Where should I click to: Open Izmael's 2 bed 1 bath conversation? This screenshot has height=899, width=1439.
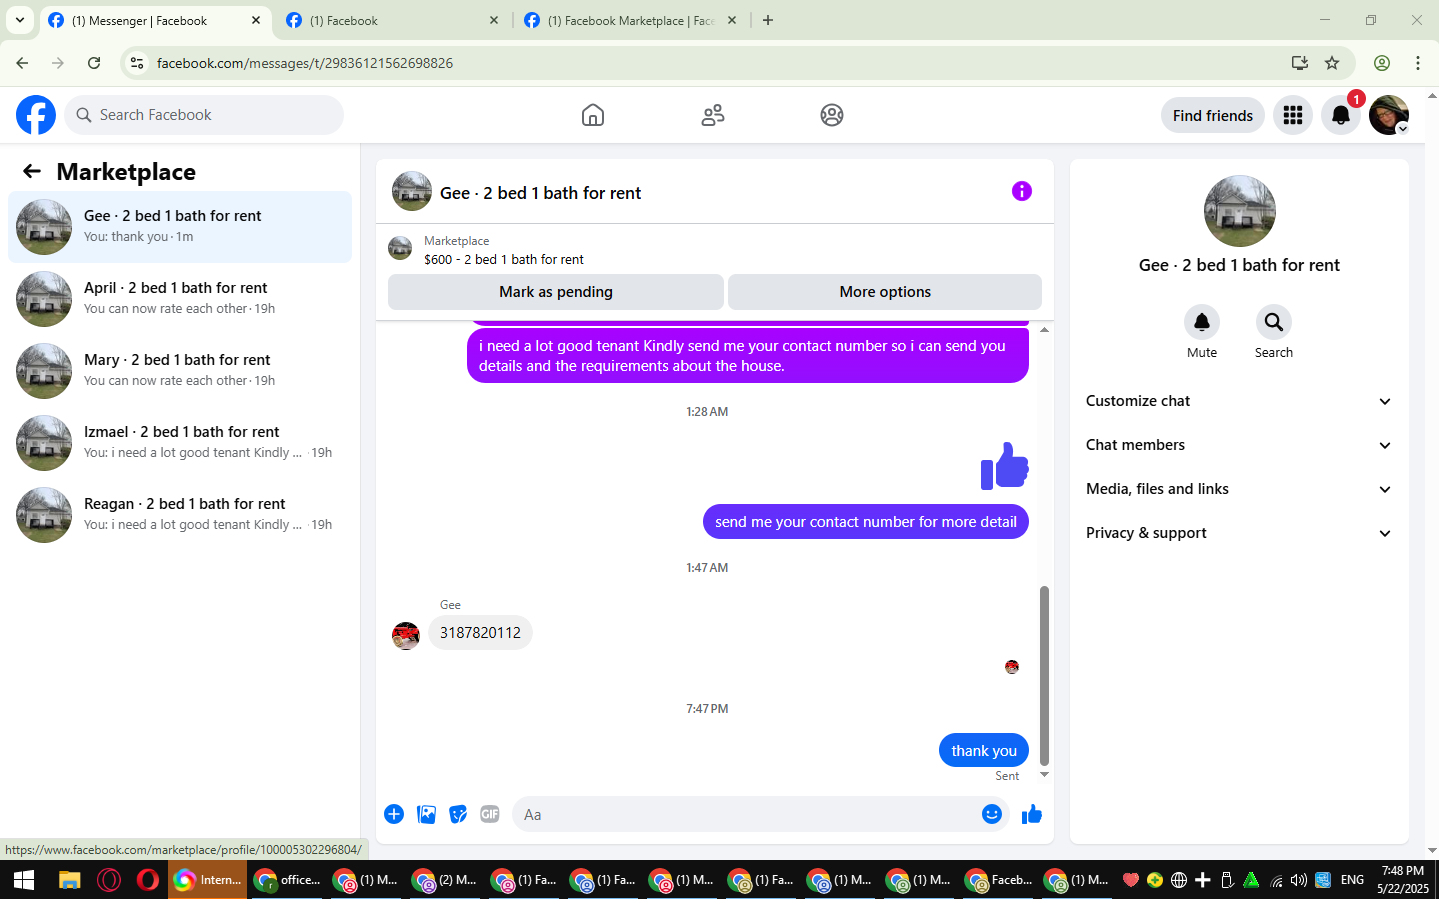click(x=180, y=443)
